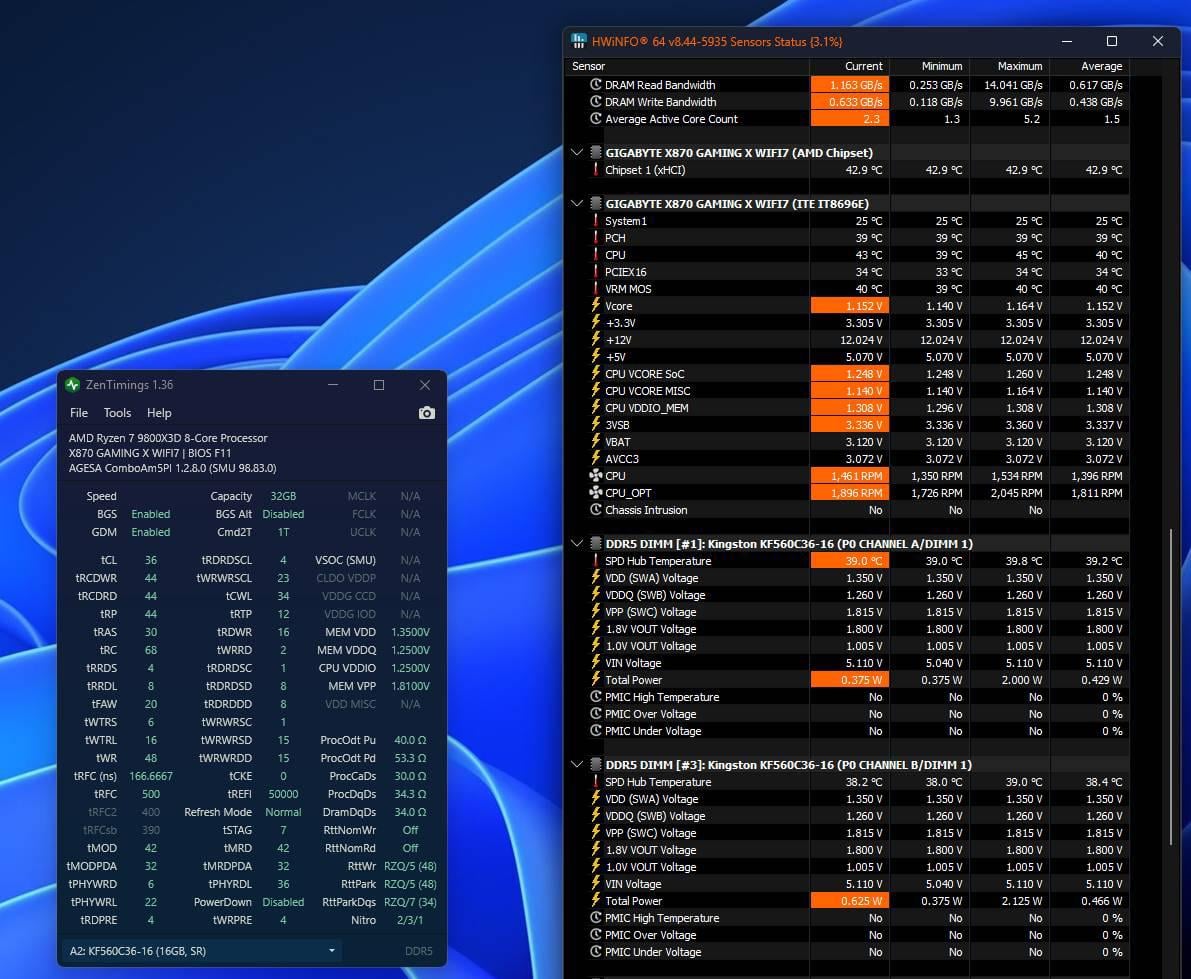This screenshot has width=1191, height=979.
Task: Collapse the ITE IT8696E sensor group
Action: point(577,204)
